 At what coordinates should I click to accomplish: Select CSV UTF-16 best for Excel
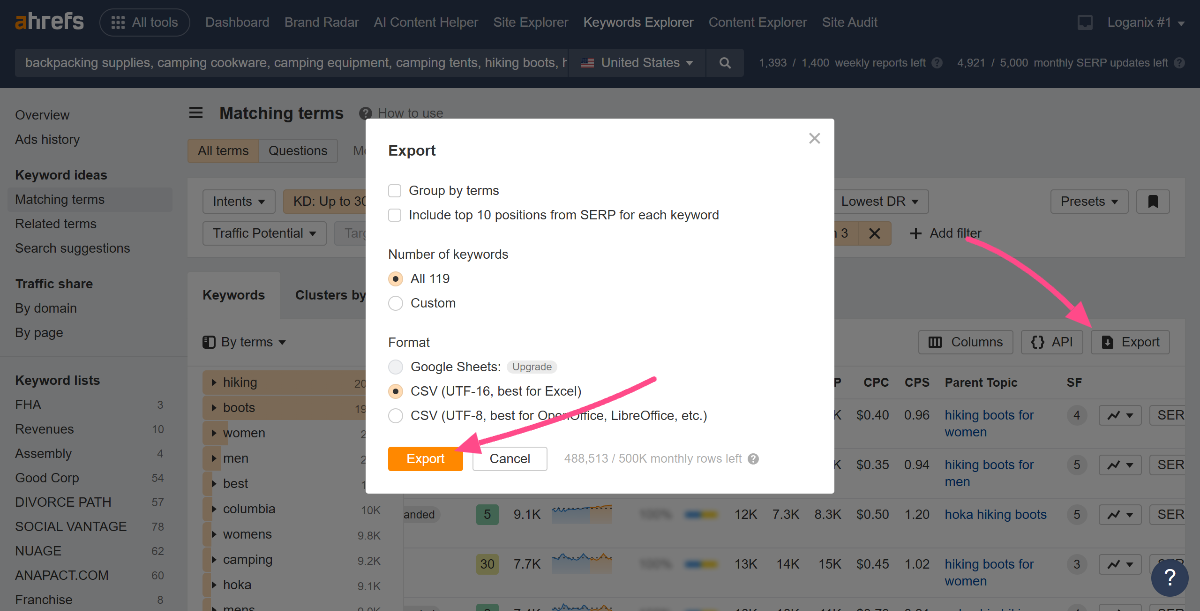pyautogui.click(x=395, y=391)
